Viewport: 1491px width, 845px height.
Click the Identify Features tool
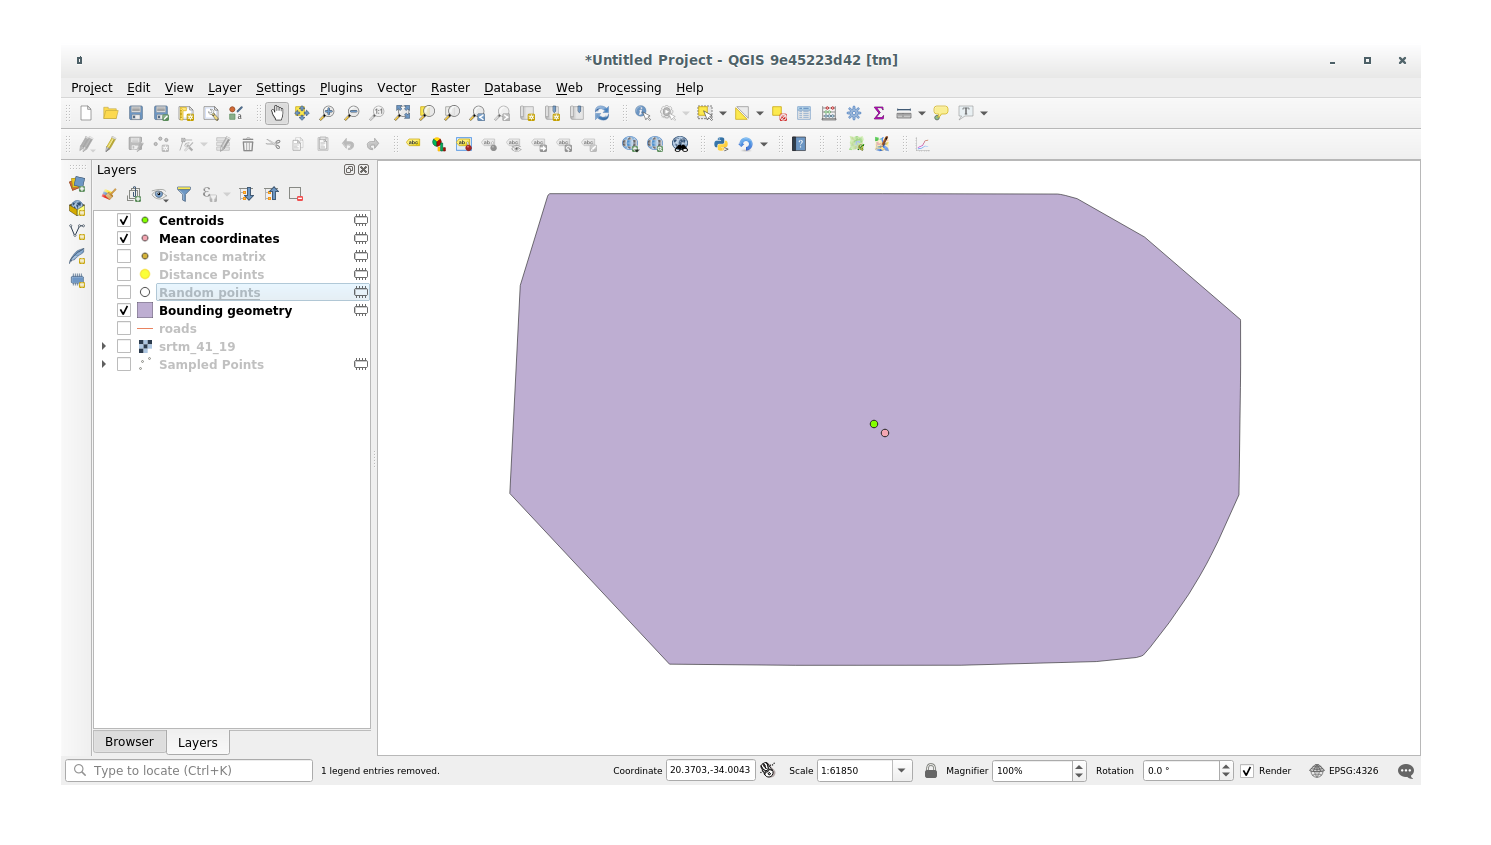[642, 113]
